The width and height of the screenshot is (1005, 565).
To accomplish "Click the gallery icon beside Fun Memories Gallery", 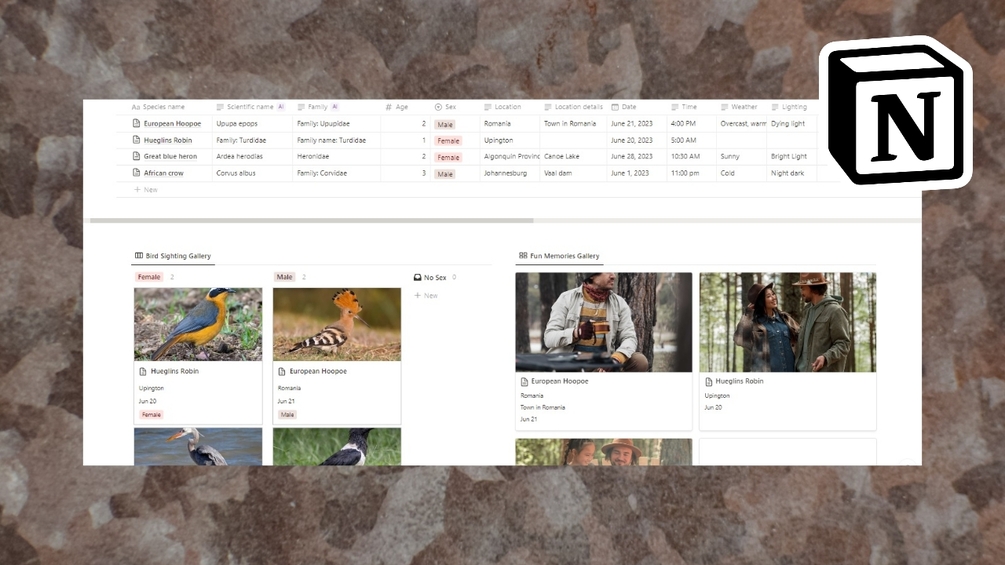I will 523,256.
